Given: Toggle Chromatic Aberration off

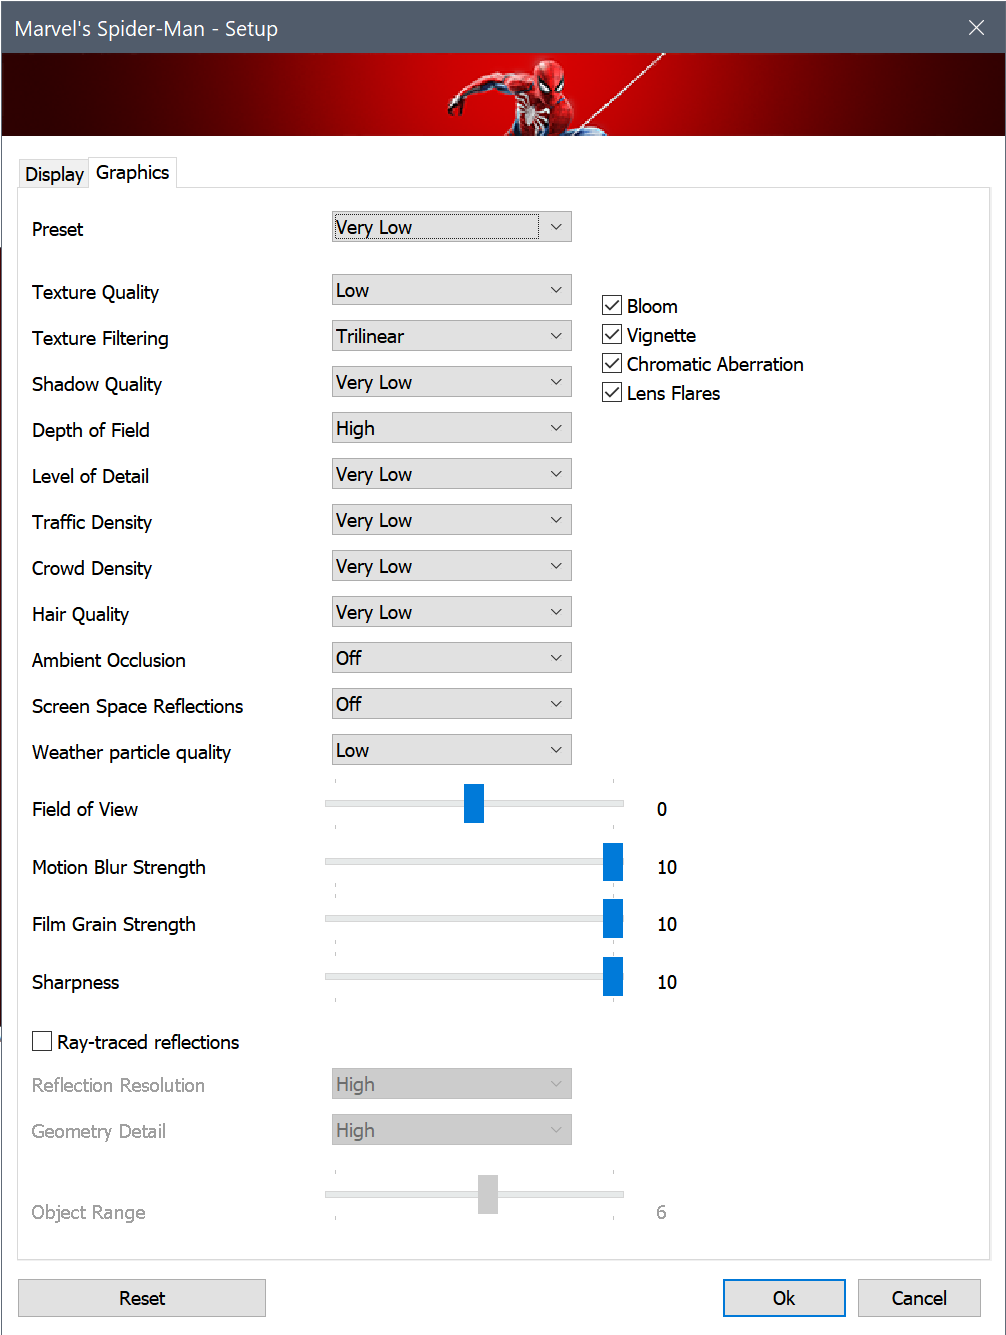Looking at the screenshot, I should pyautogui.click(x=612, y=363).
